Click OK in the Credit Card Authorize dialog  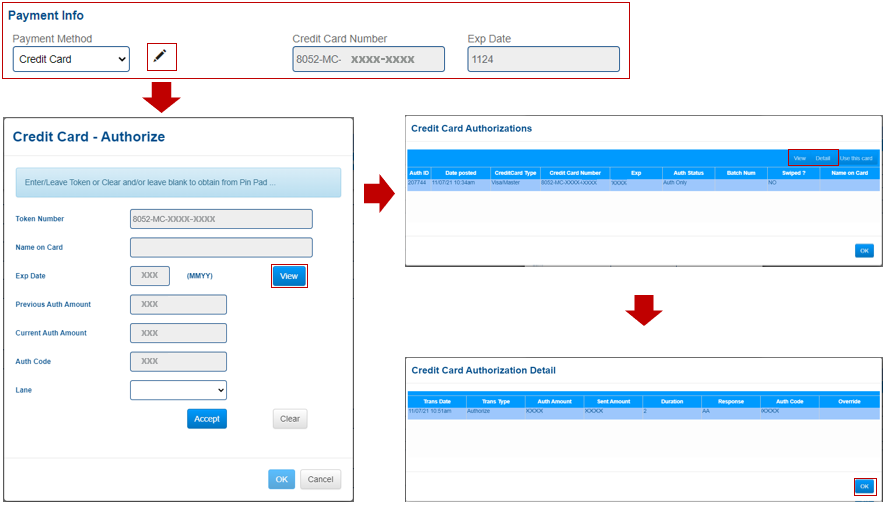(281, 479)
